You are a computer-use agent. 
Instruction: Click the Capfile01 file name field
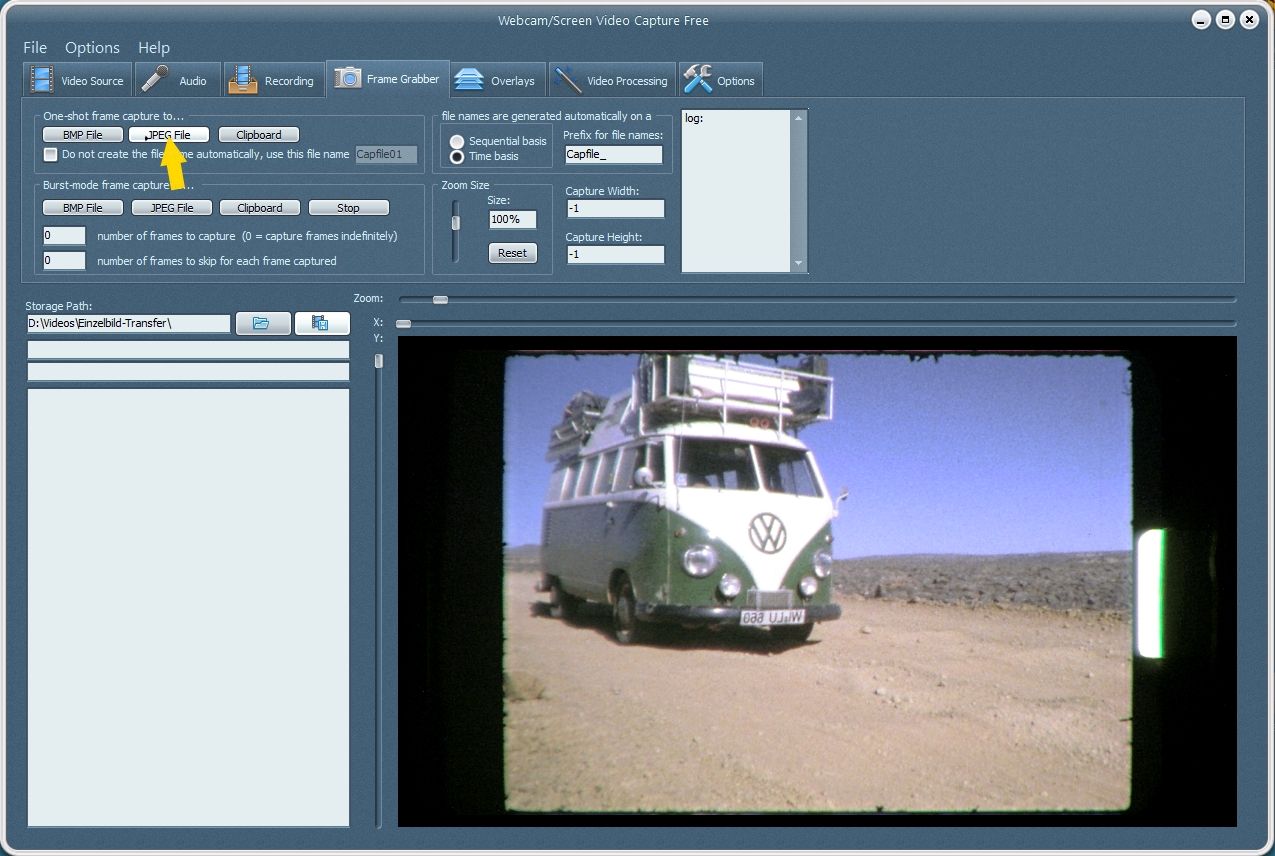[386, 155]
